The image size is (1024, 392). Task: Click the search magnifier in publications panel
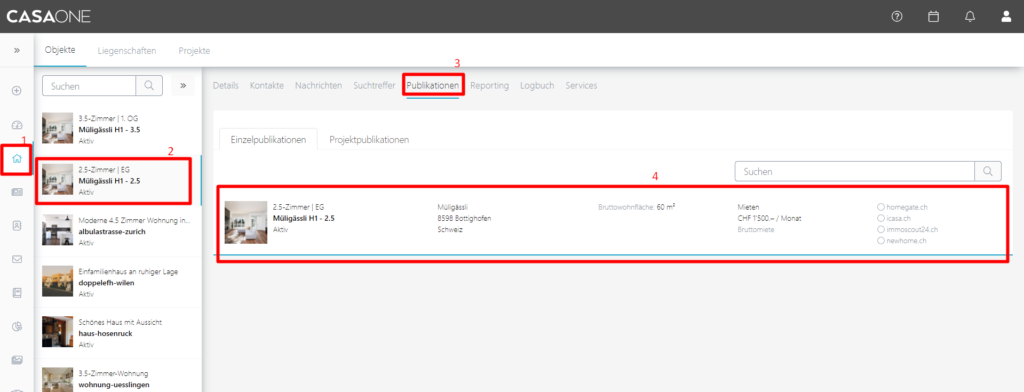[x=988, y=171]
